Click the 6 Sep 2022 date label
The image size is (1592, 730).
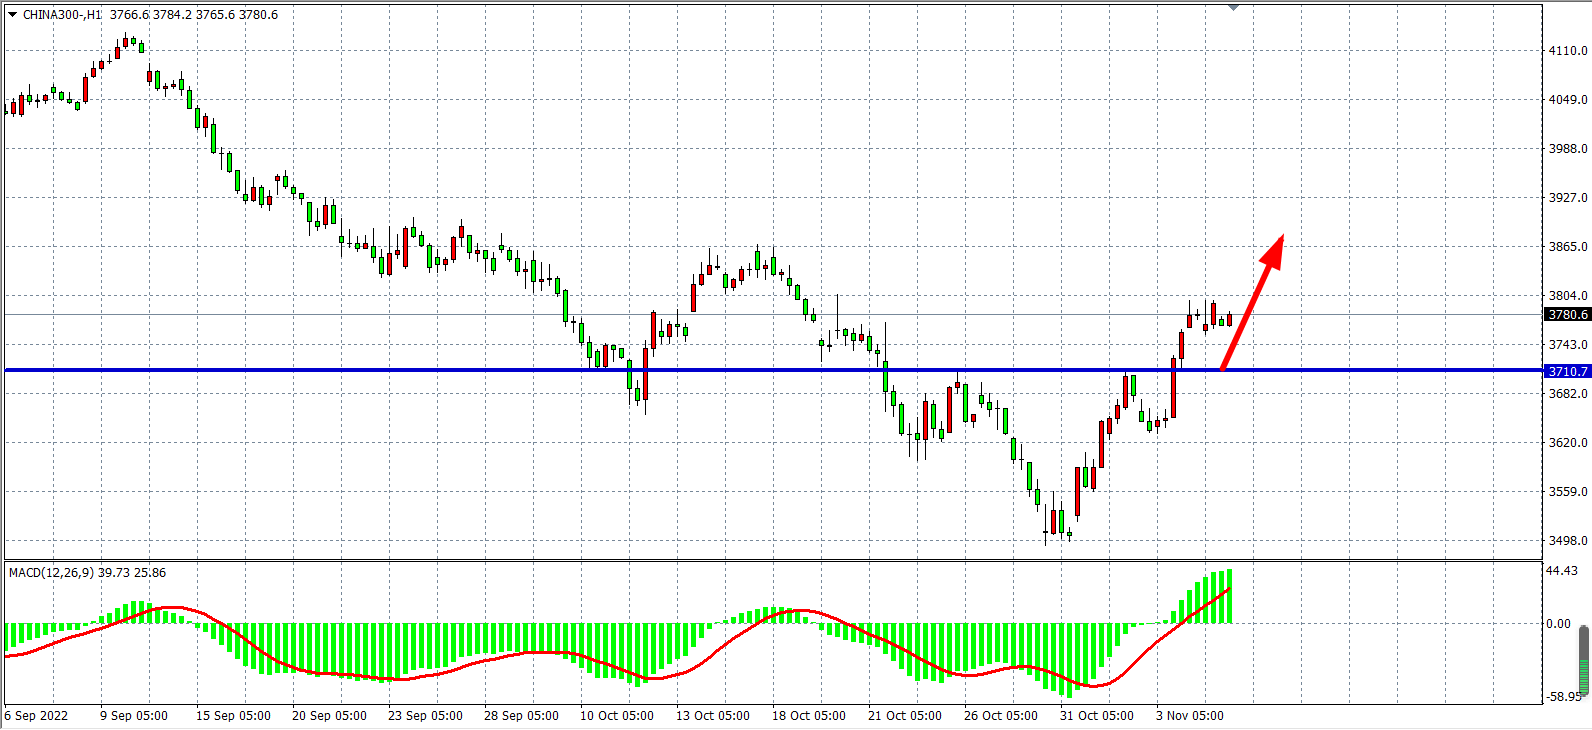tap(37, 716)
